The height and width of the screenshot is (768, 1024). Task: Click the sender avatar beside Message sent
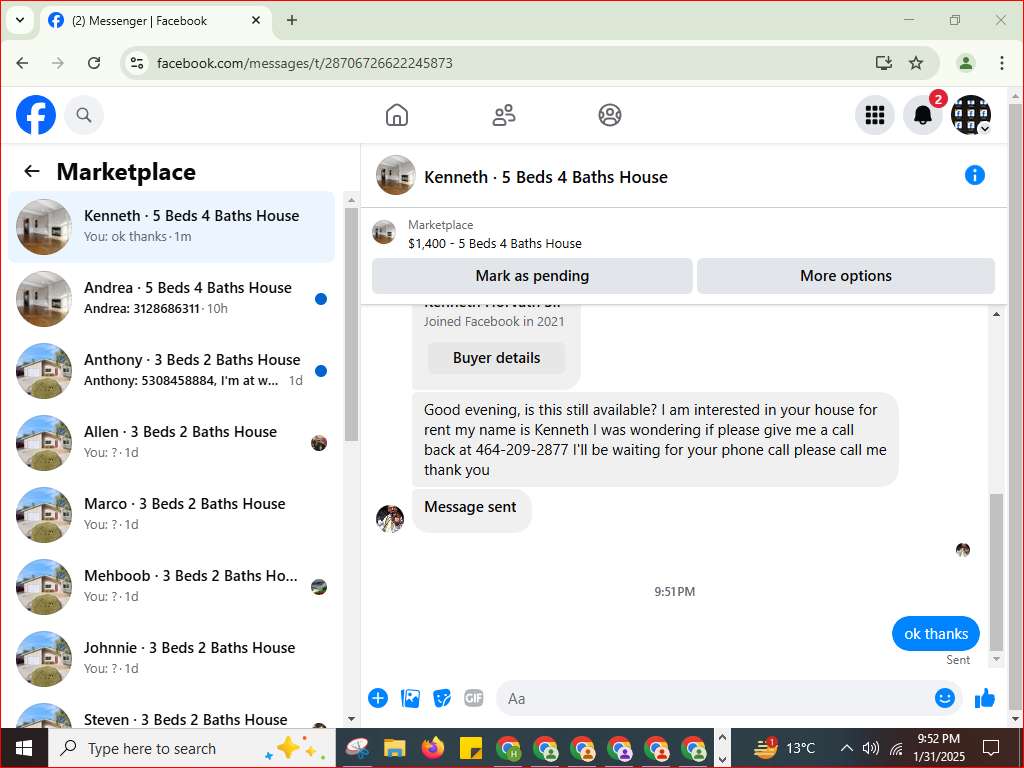pos(390,519)
